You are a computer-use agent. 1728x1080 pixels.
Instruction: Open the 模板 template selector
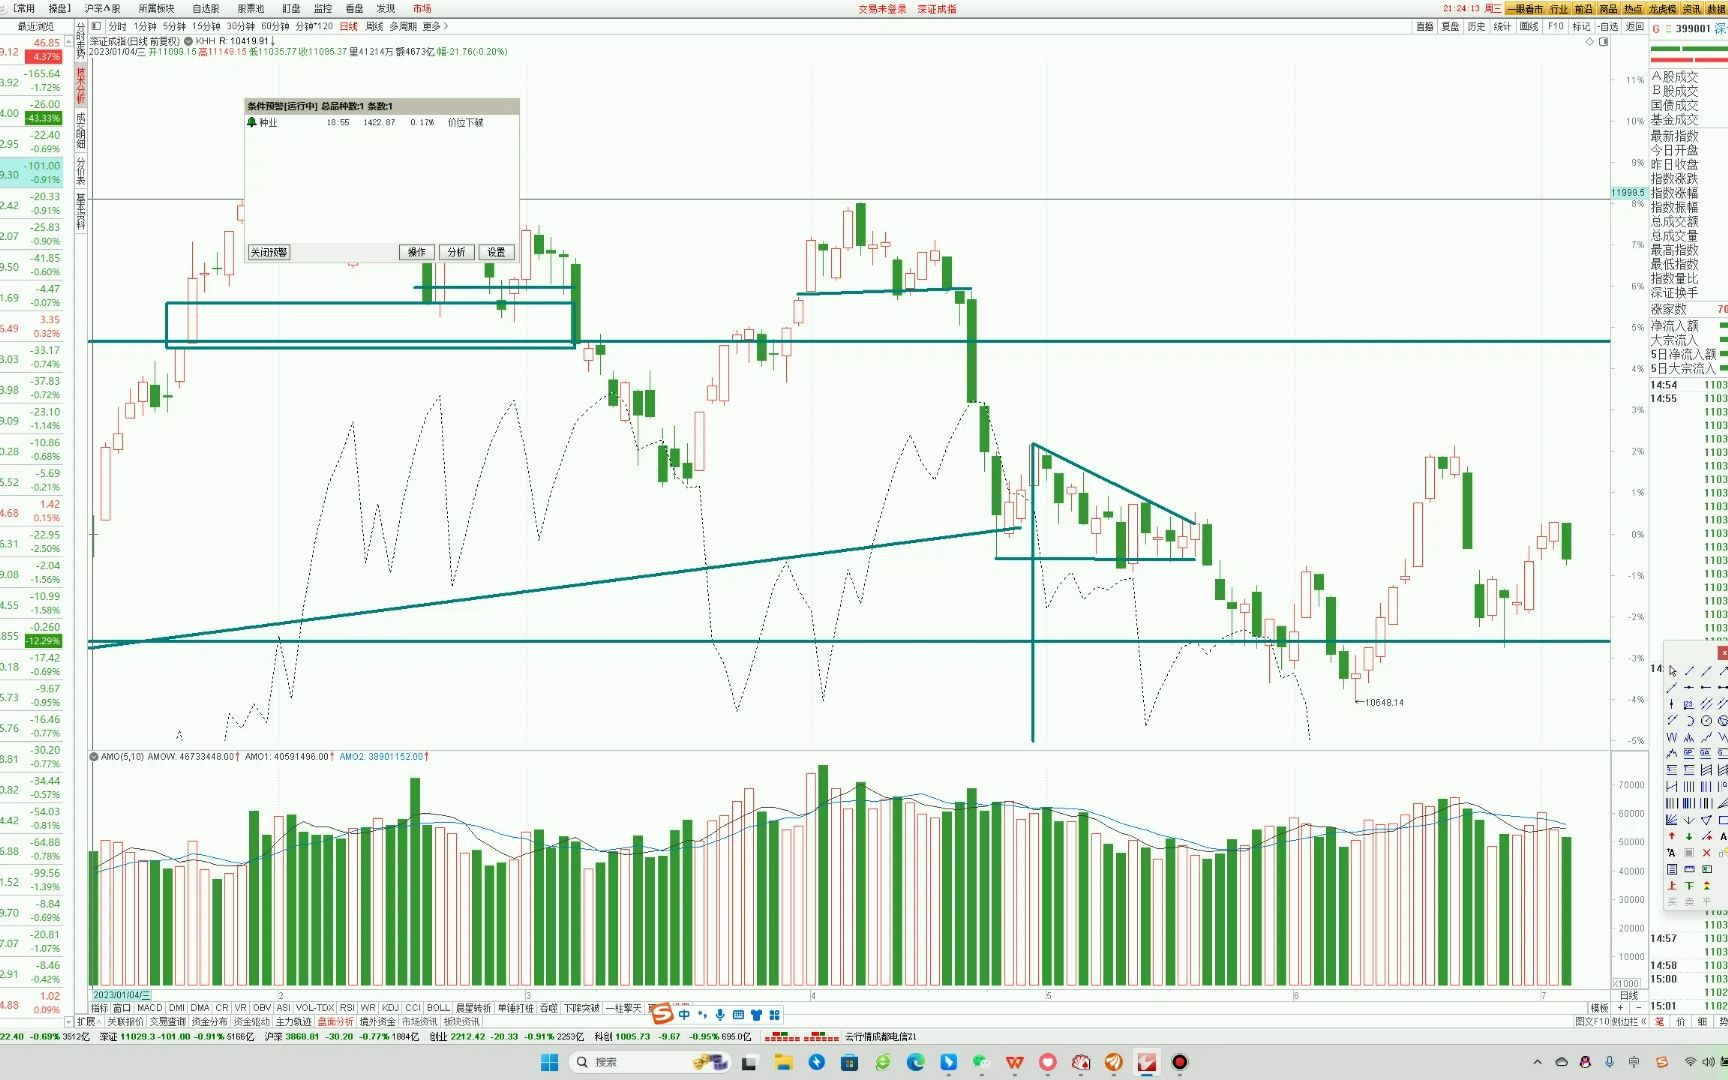1600,1008
